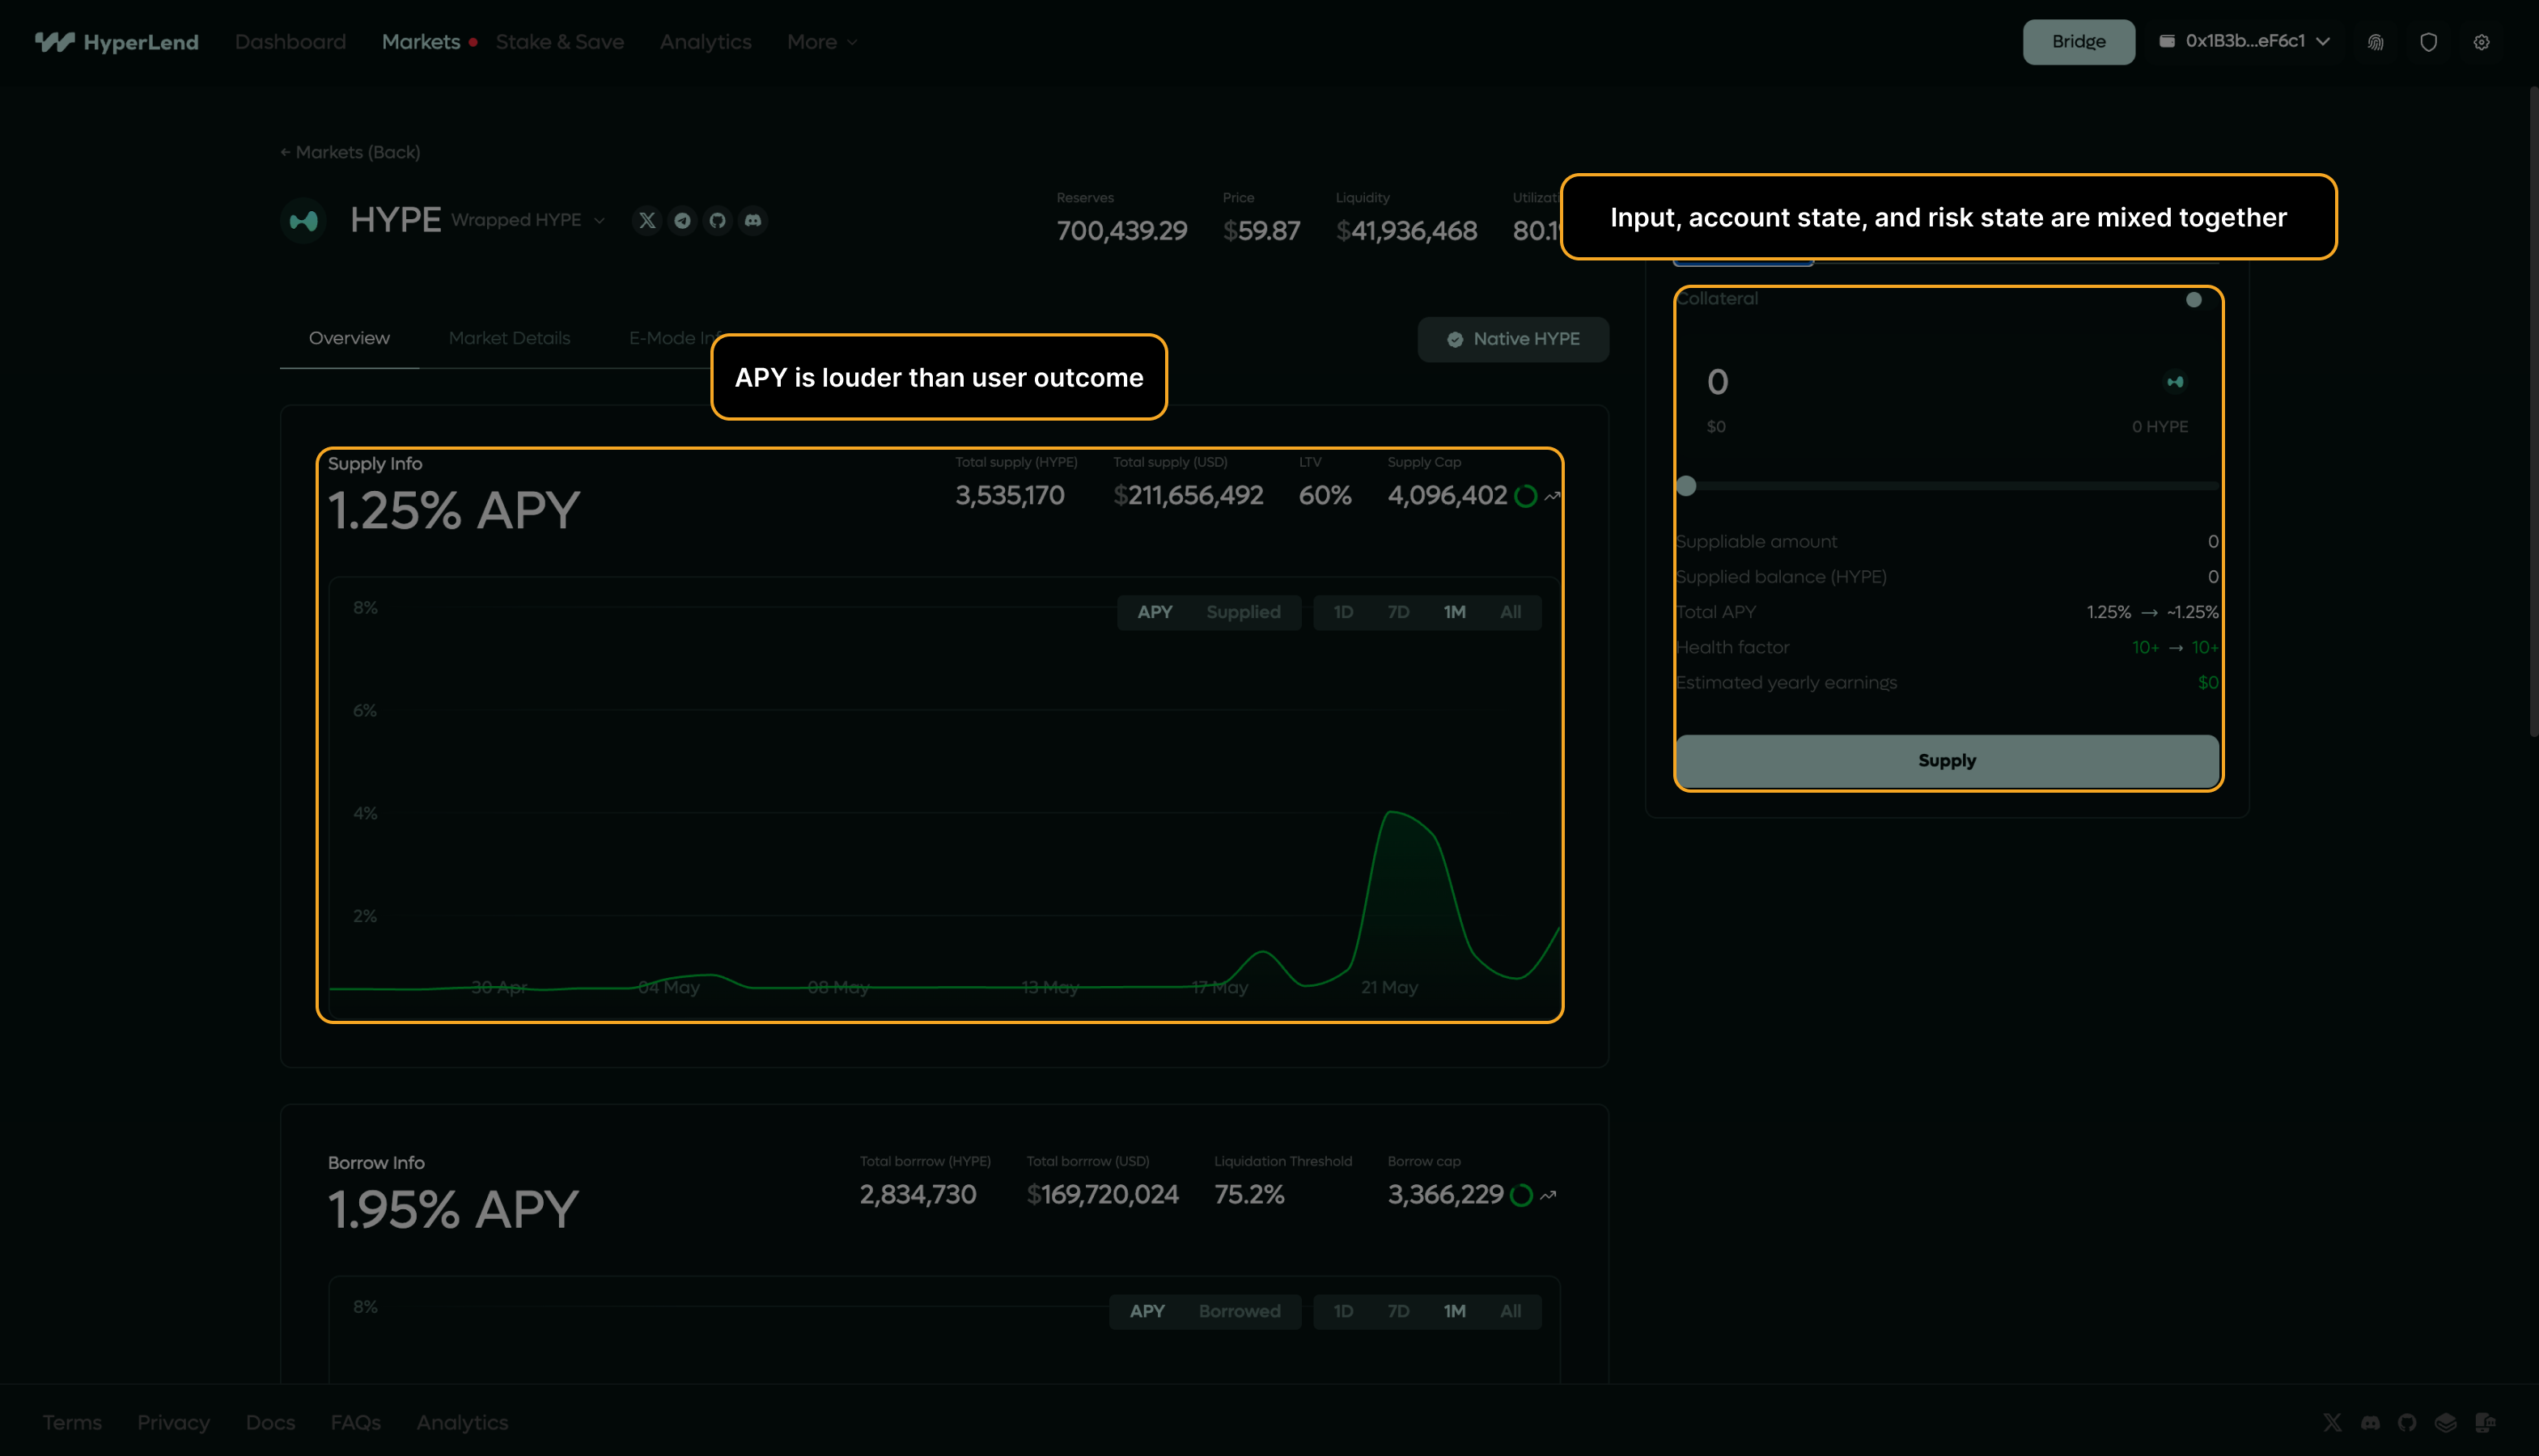Click the Supply Cap usage ring indicator
This screenshot has width=2539, height=1456.
point(1525,496)
